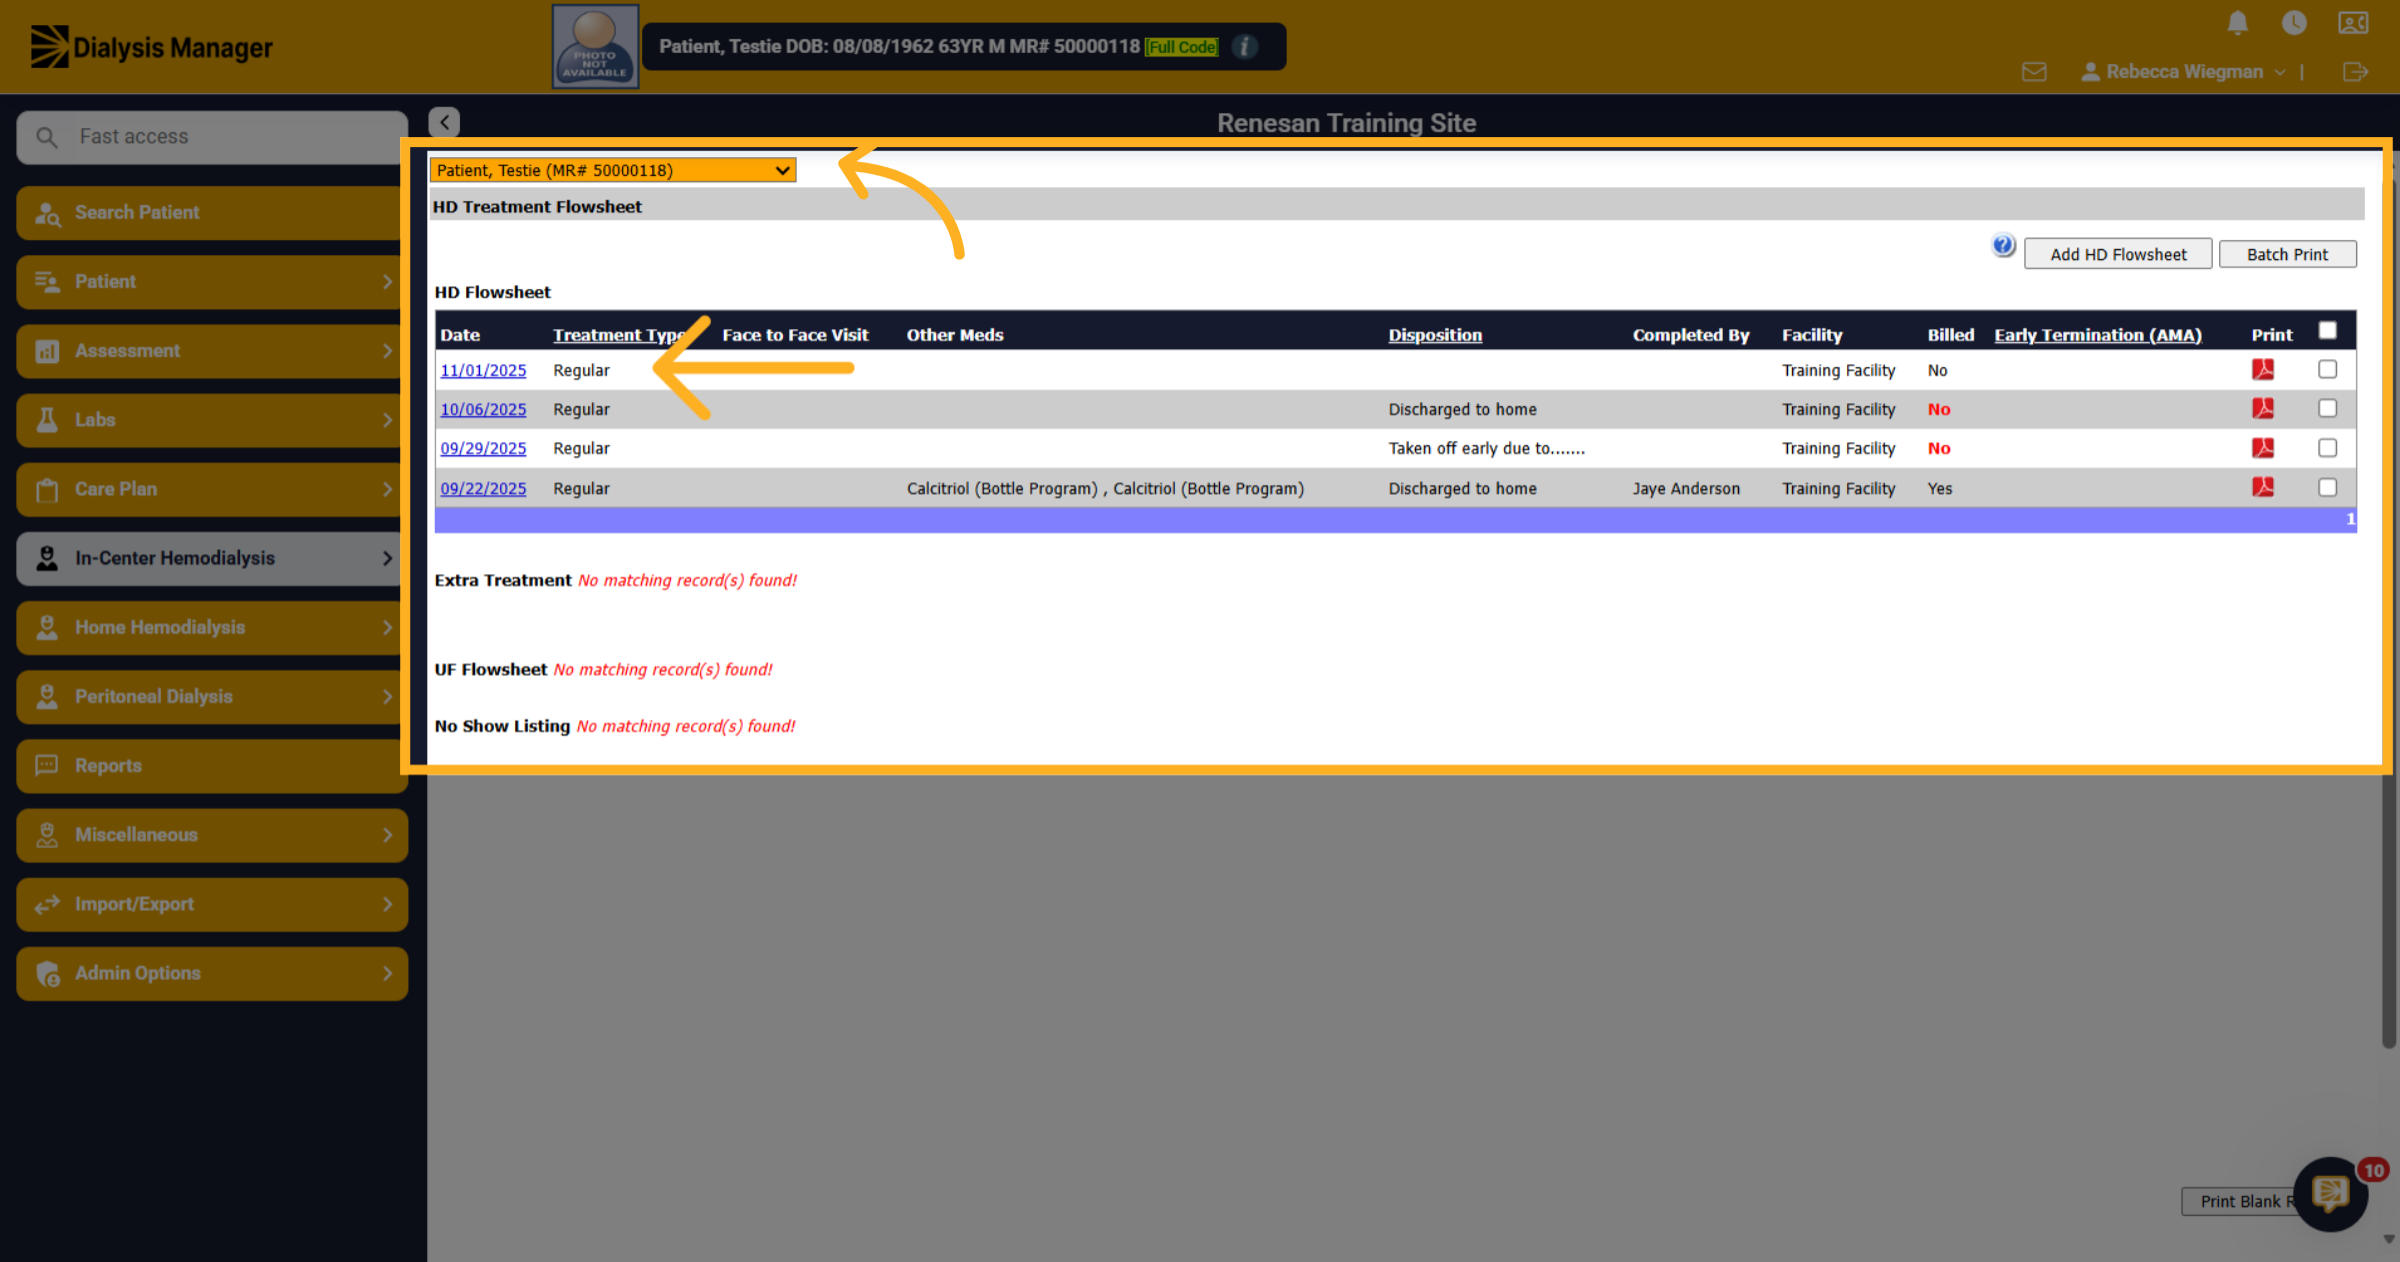Open the Reports sidebar item

(x=212, y=766)
